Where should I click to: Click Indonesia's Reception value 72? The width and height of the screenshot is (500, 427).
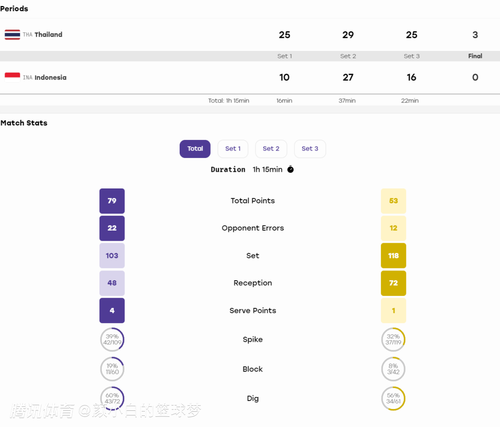click(393, 283)
